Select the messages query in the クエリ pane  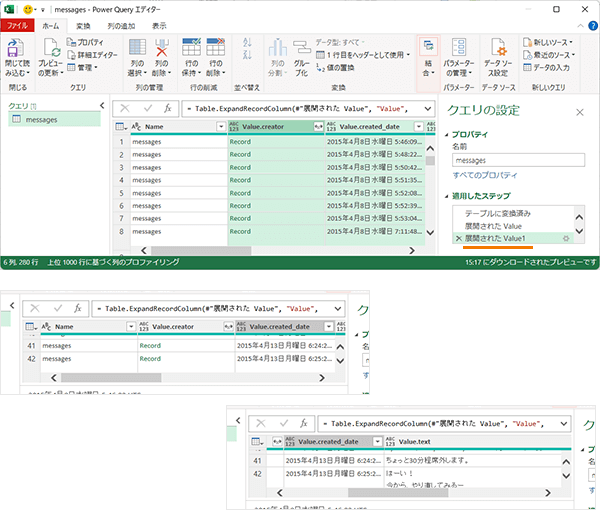[54, 119]
